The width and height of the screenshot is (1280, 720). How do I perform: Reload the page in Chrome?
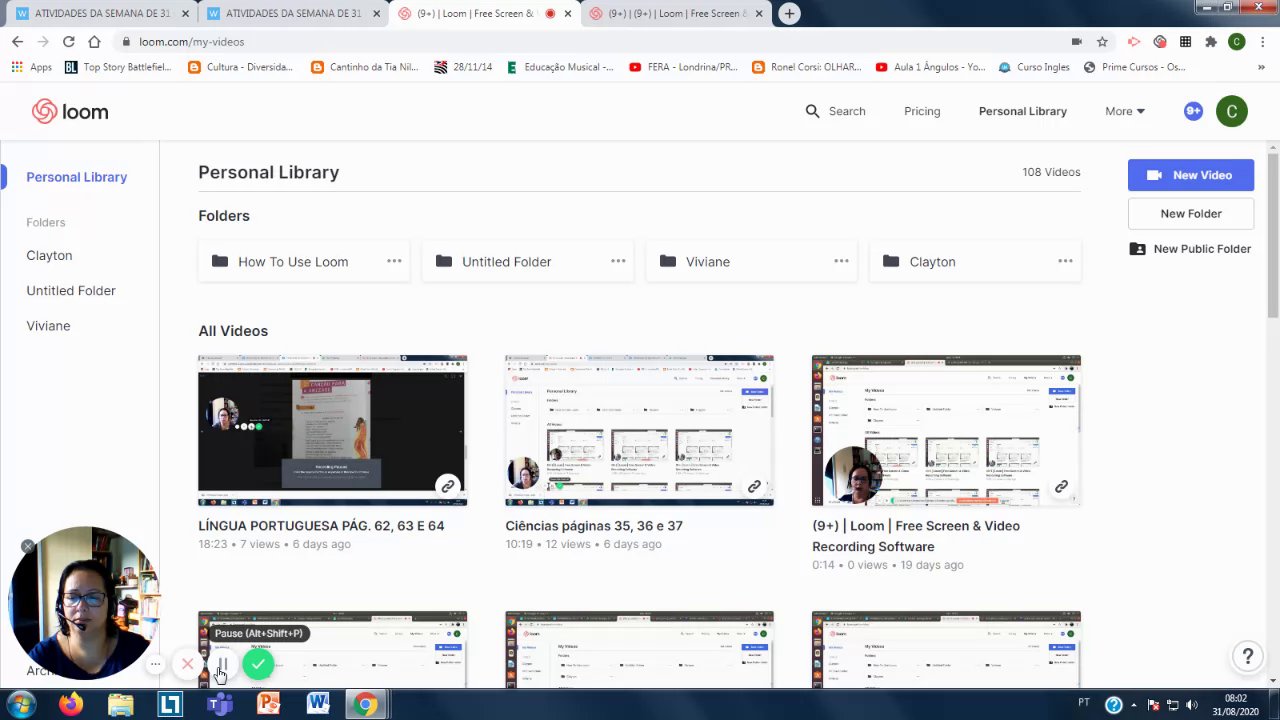pyautogui.click(x=68, y=42)
